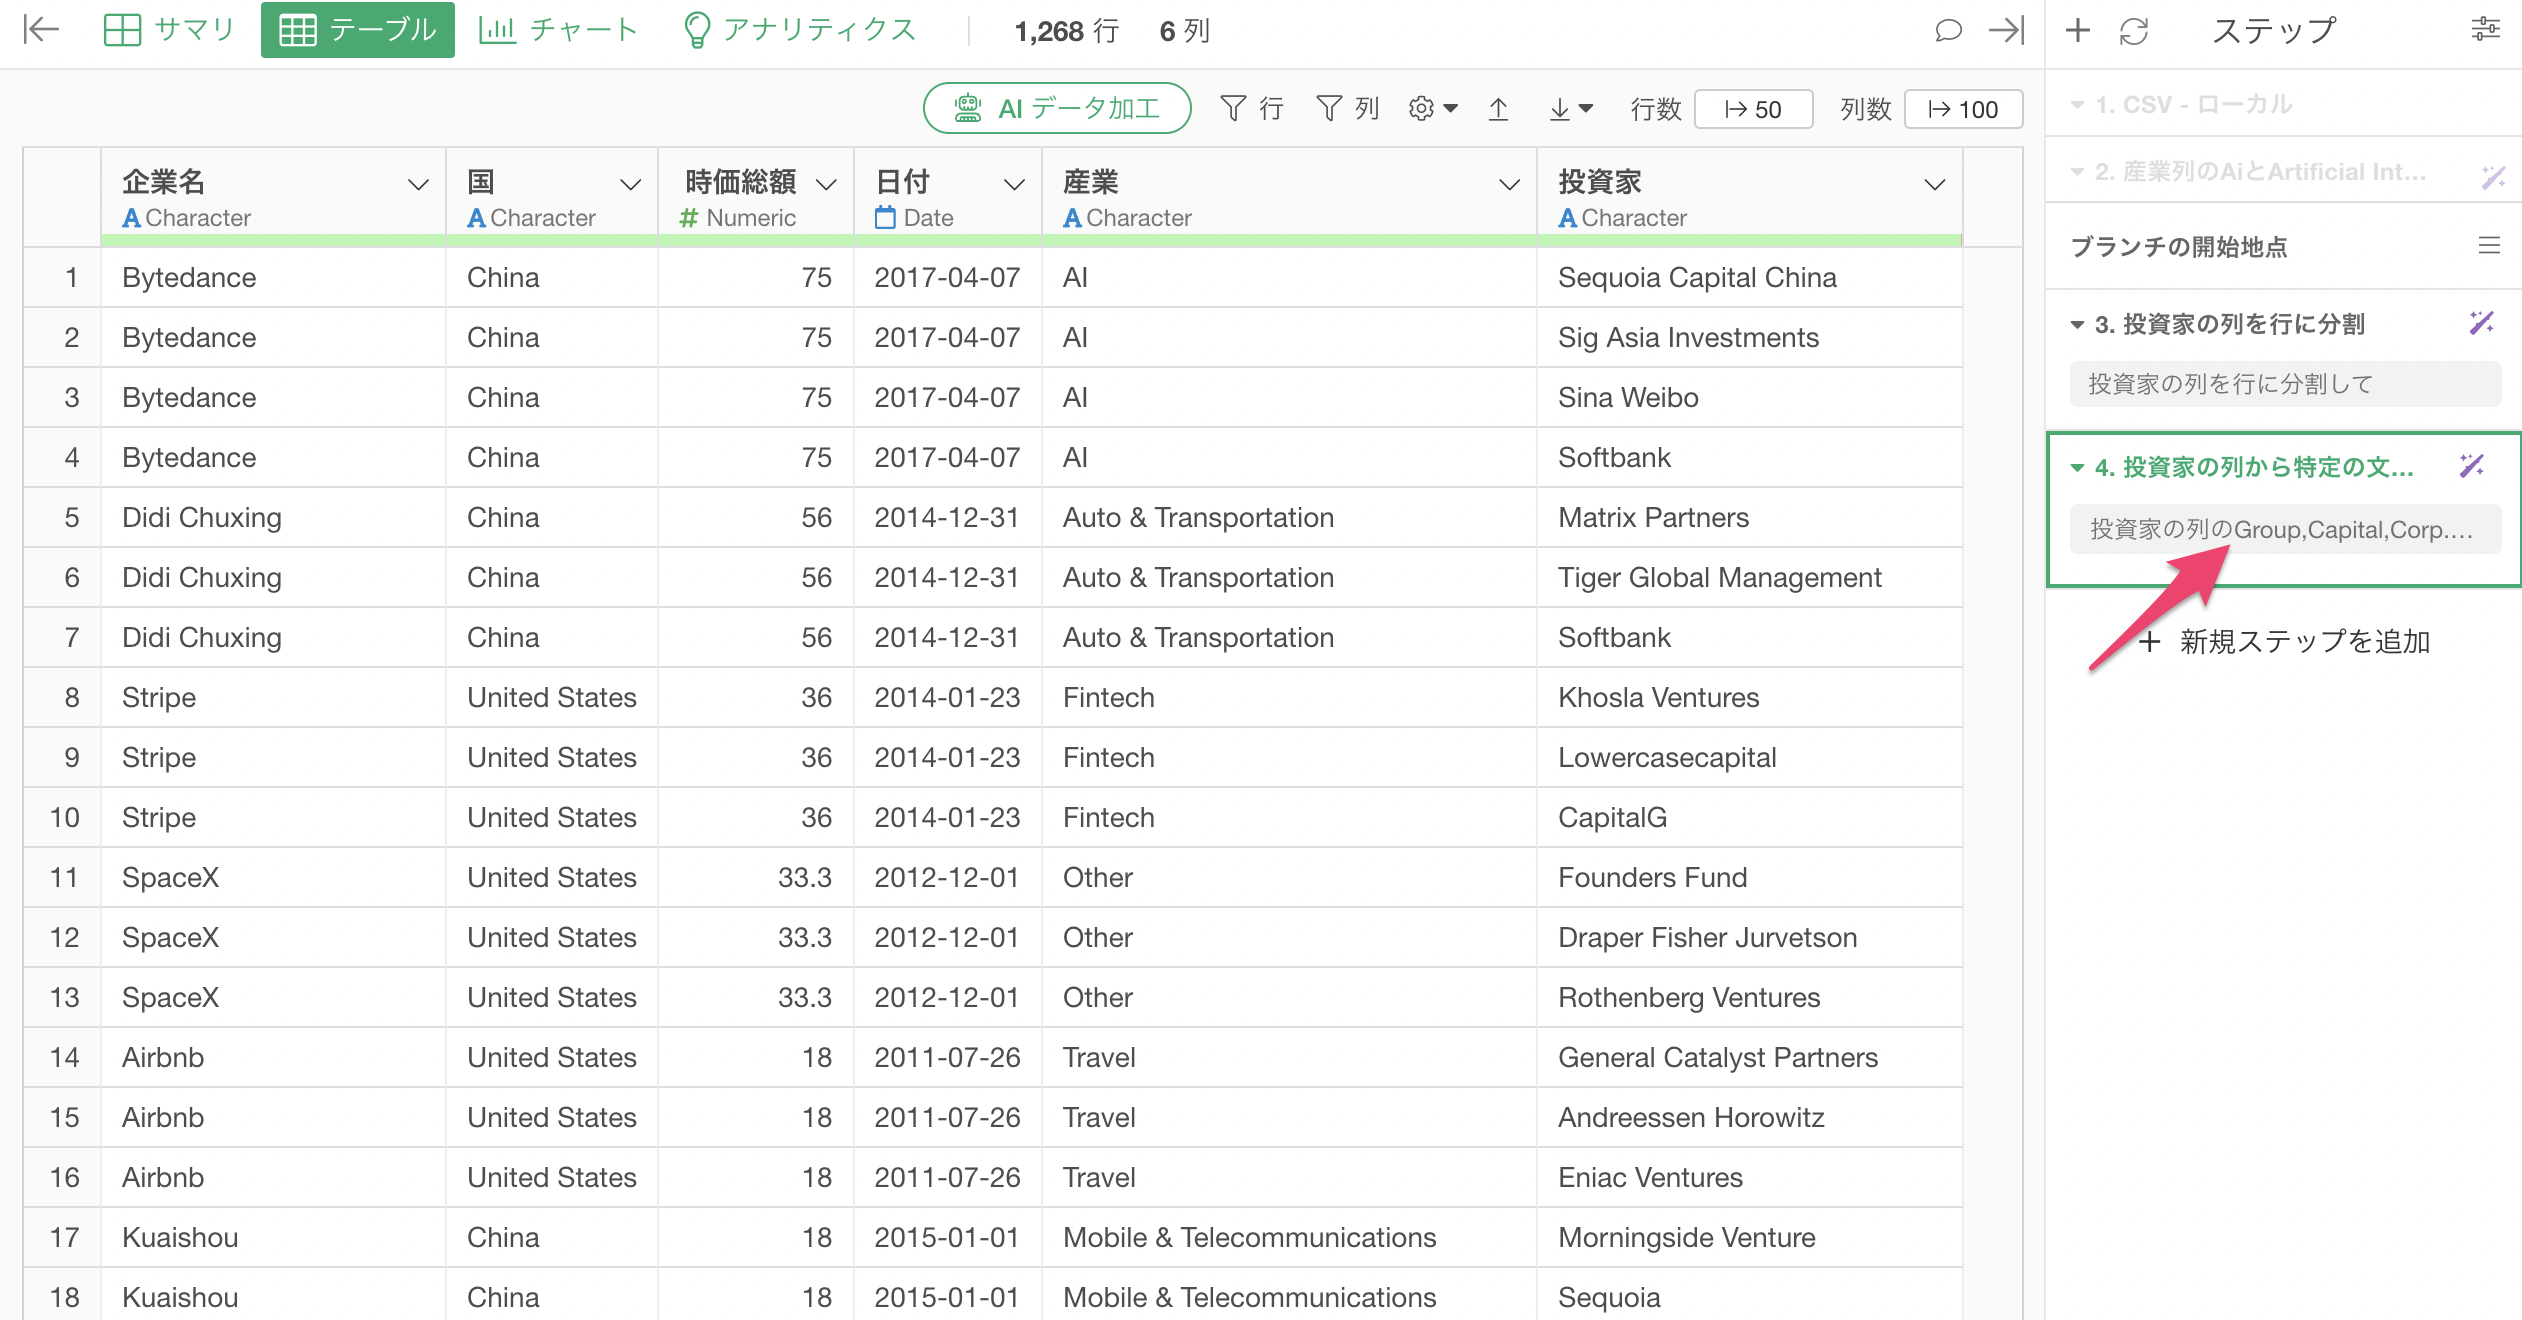This screenshot has height=1320, width=2522.
Task: Click the AI magic wand on step 2
Action: tap(2493, 177)
